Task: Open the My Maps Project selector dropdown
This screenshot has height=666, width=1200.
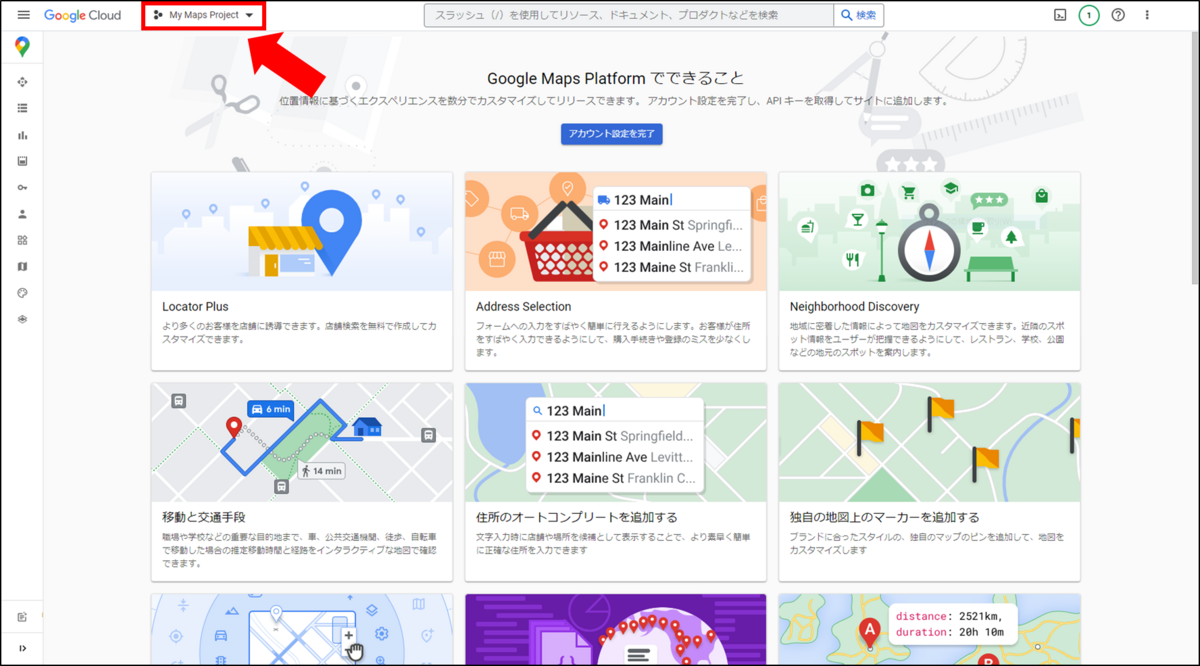Action: pyautogui.click(x=204, y=15)
